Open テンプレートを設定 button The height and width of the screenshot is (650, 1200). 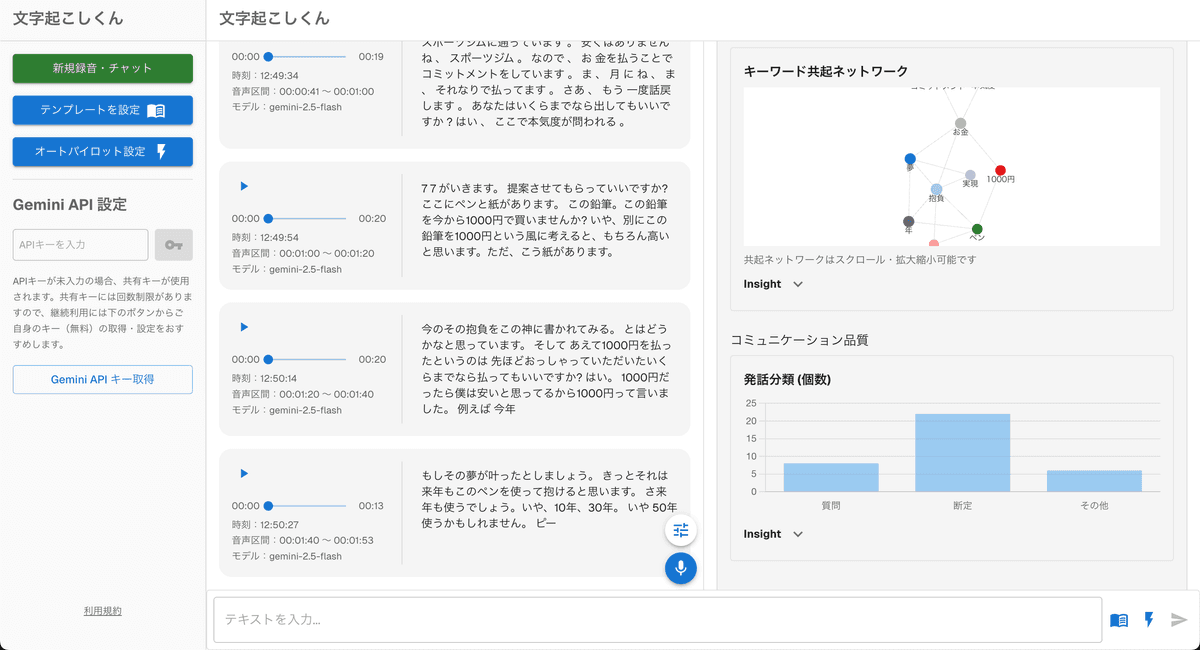coord(103,110)
